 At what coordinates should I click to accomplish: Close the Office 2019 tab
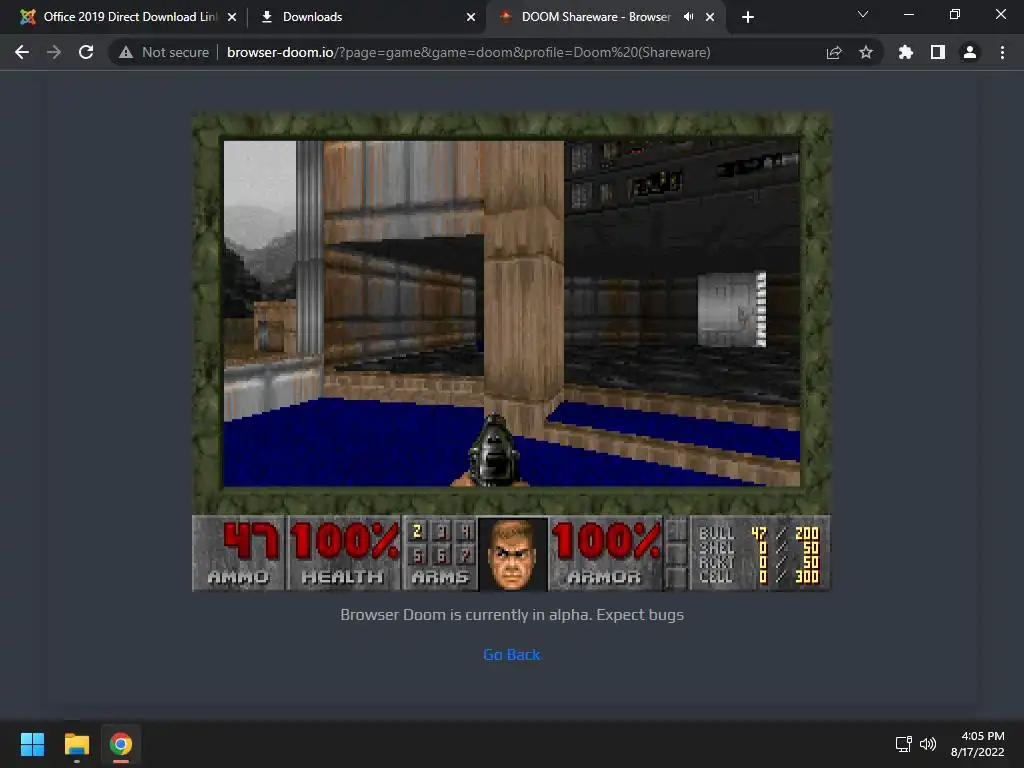(x=232, y=17)
